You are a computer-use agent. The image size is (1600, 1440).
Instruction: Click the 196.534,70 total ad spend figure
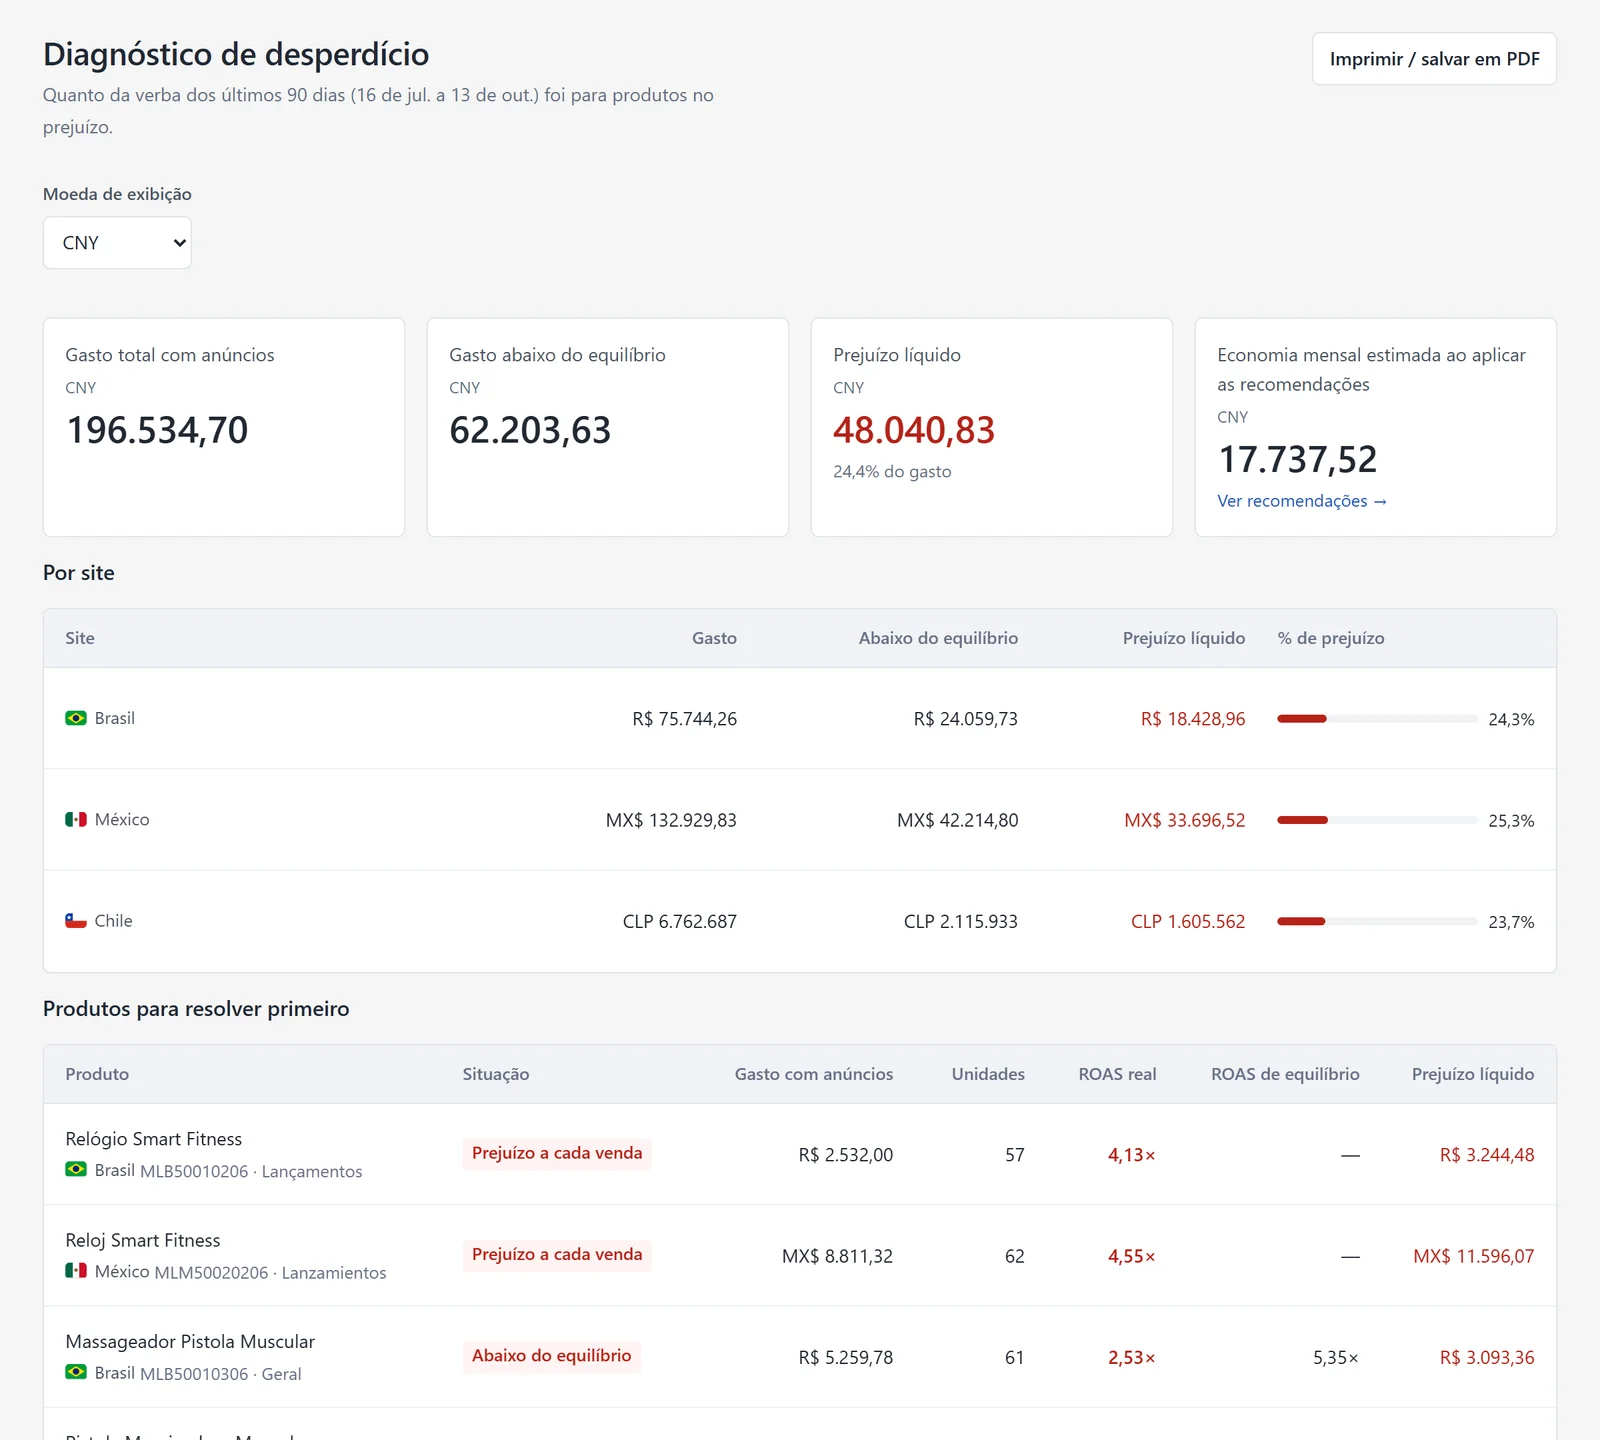pyautogui.click(x=157, y=431)
